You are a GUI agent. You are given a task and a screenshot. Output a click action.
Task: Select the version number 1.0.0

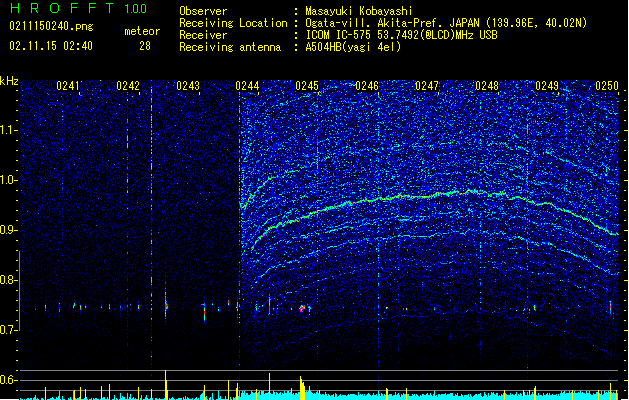click(x=135, y=8)
